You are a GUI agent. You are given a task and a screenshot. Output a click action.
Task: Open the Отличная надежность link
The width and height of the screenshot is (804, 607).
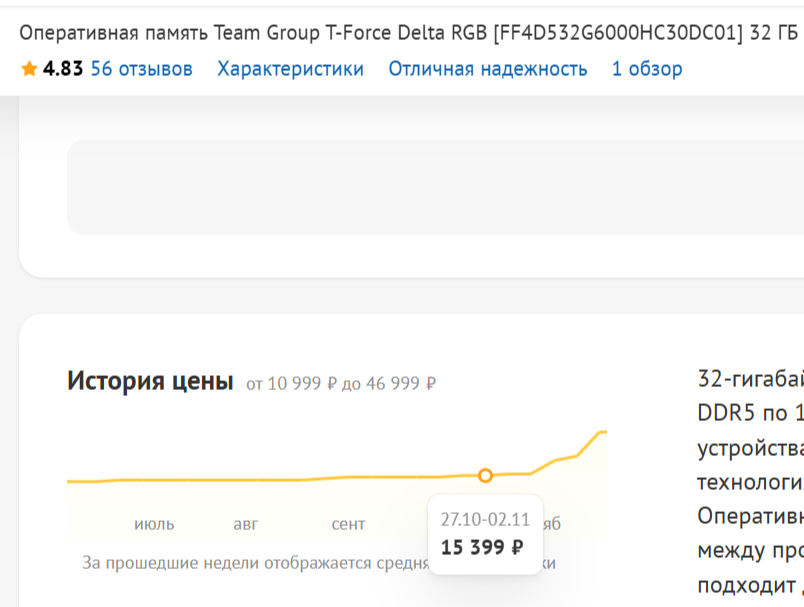pyautogui.click(x=488, y=69)
